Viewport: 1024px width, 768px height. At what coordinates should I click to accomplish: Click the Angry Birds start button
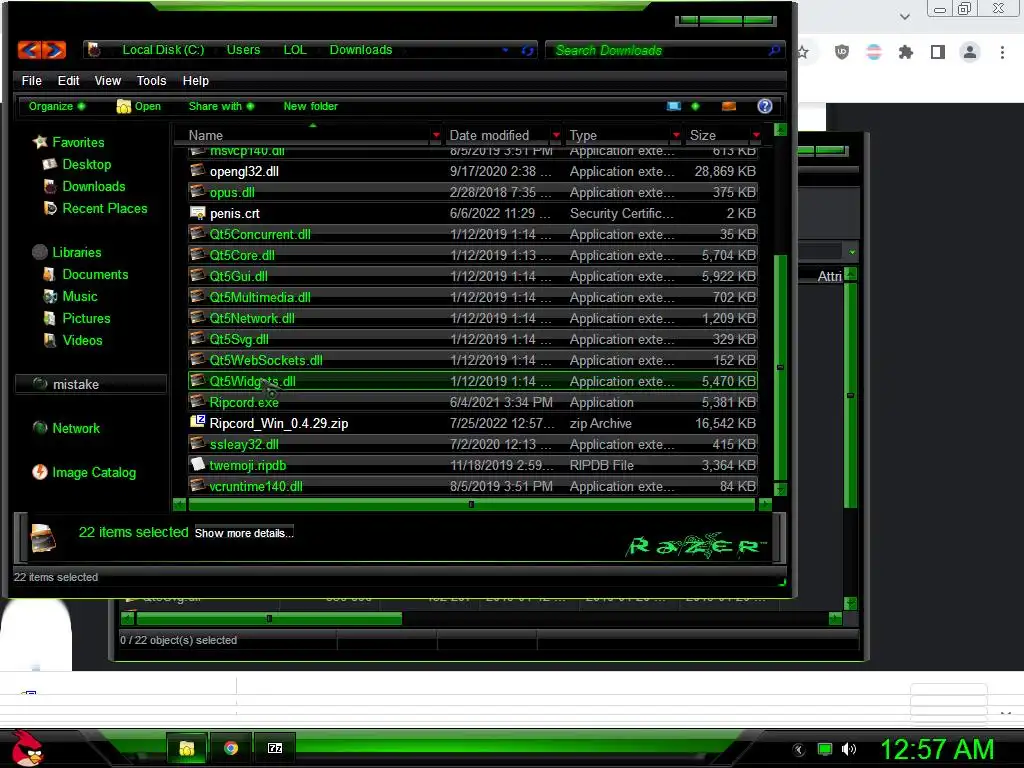click(27, 748)
